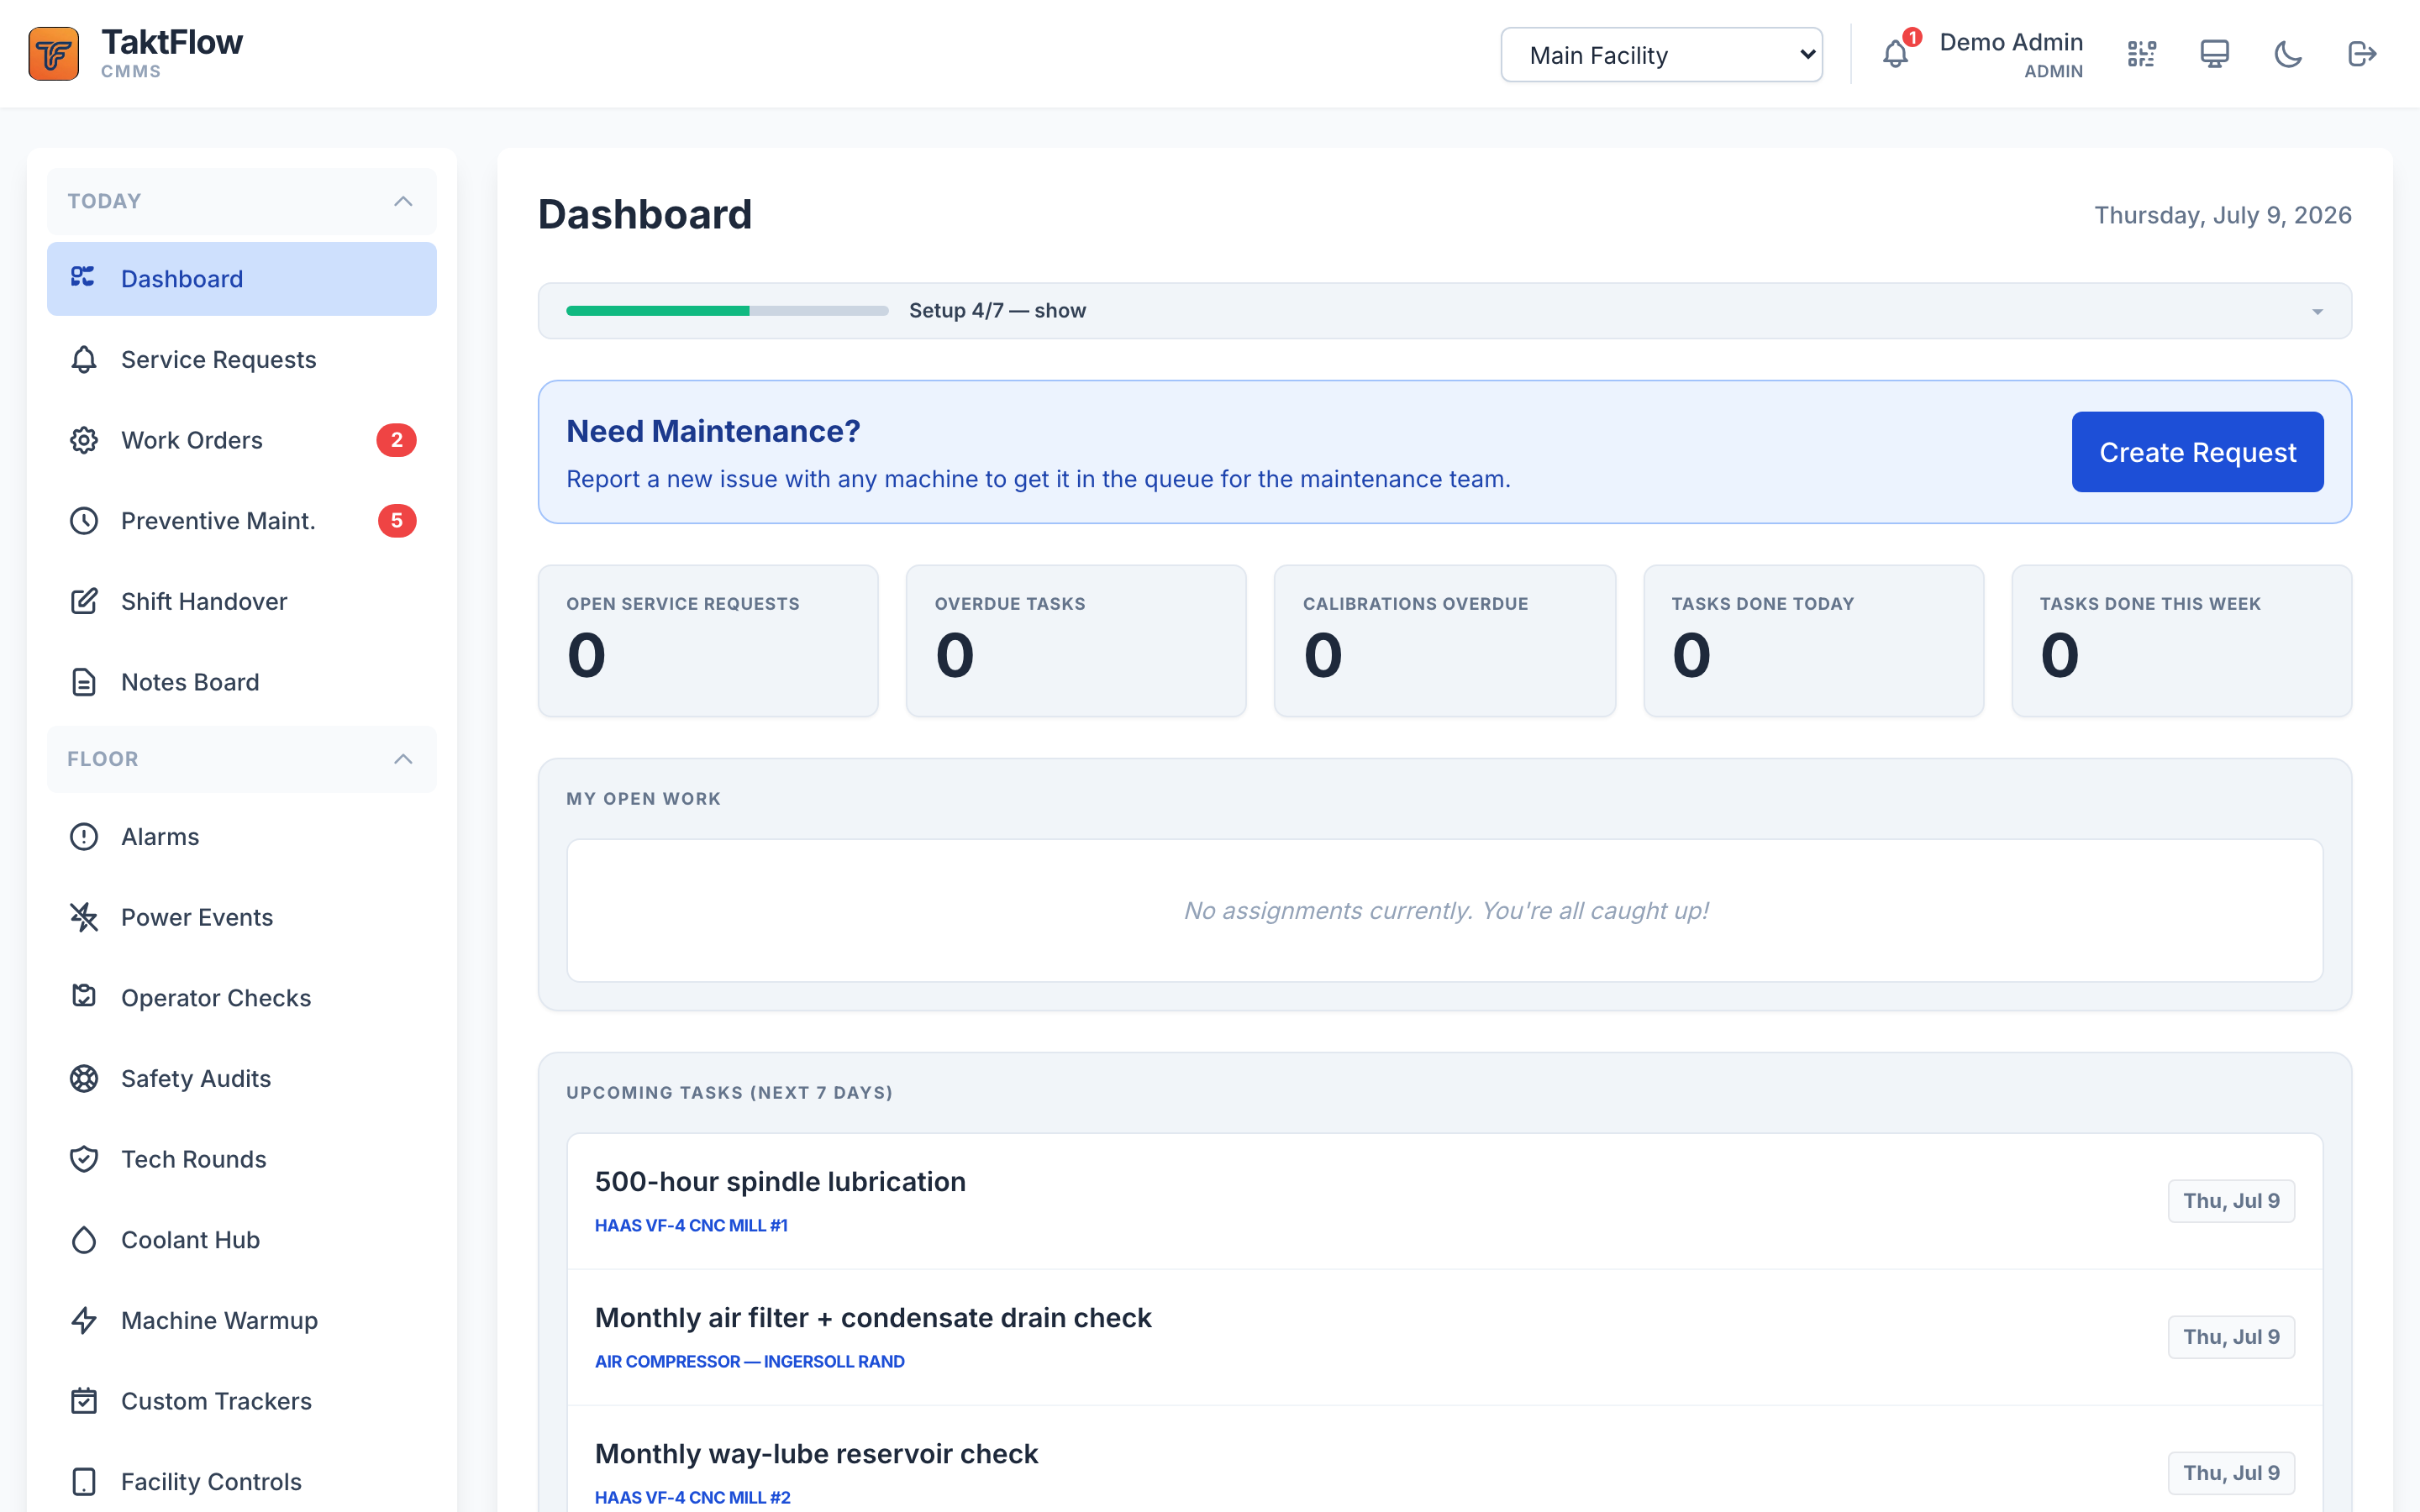Image resolution: width=2420 pixels, height=1512 pixels.
Task: Click the Shift Handover pencil icon
Action: [84, 601]
